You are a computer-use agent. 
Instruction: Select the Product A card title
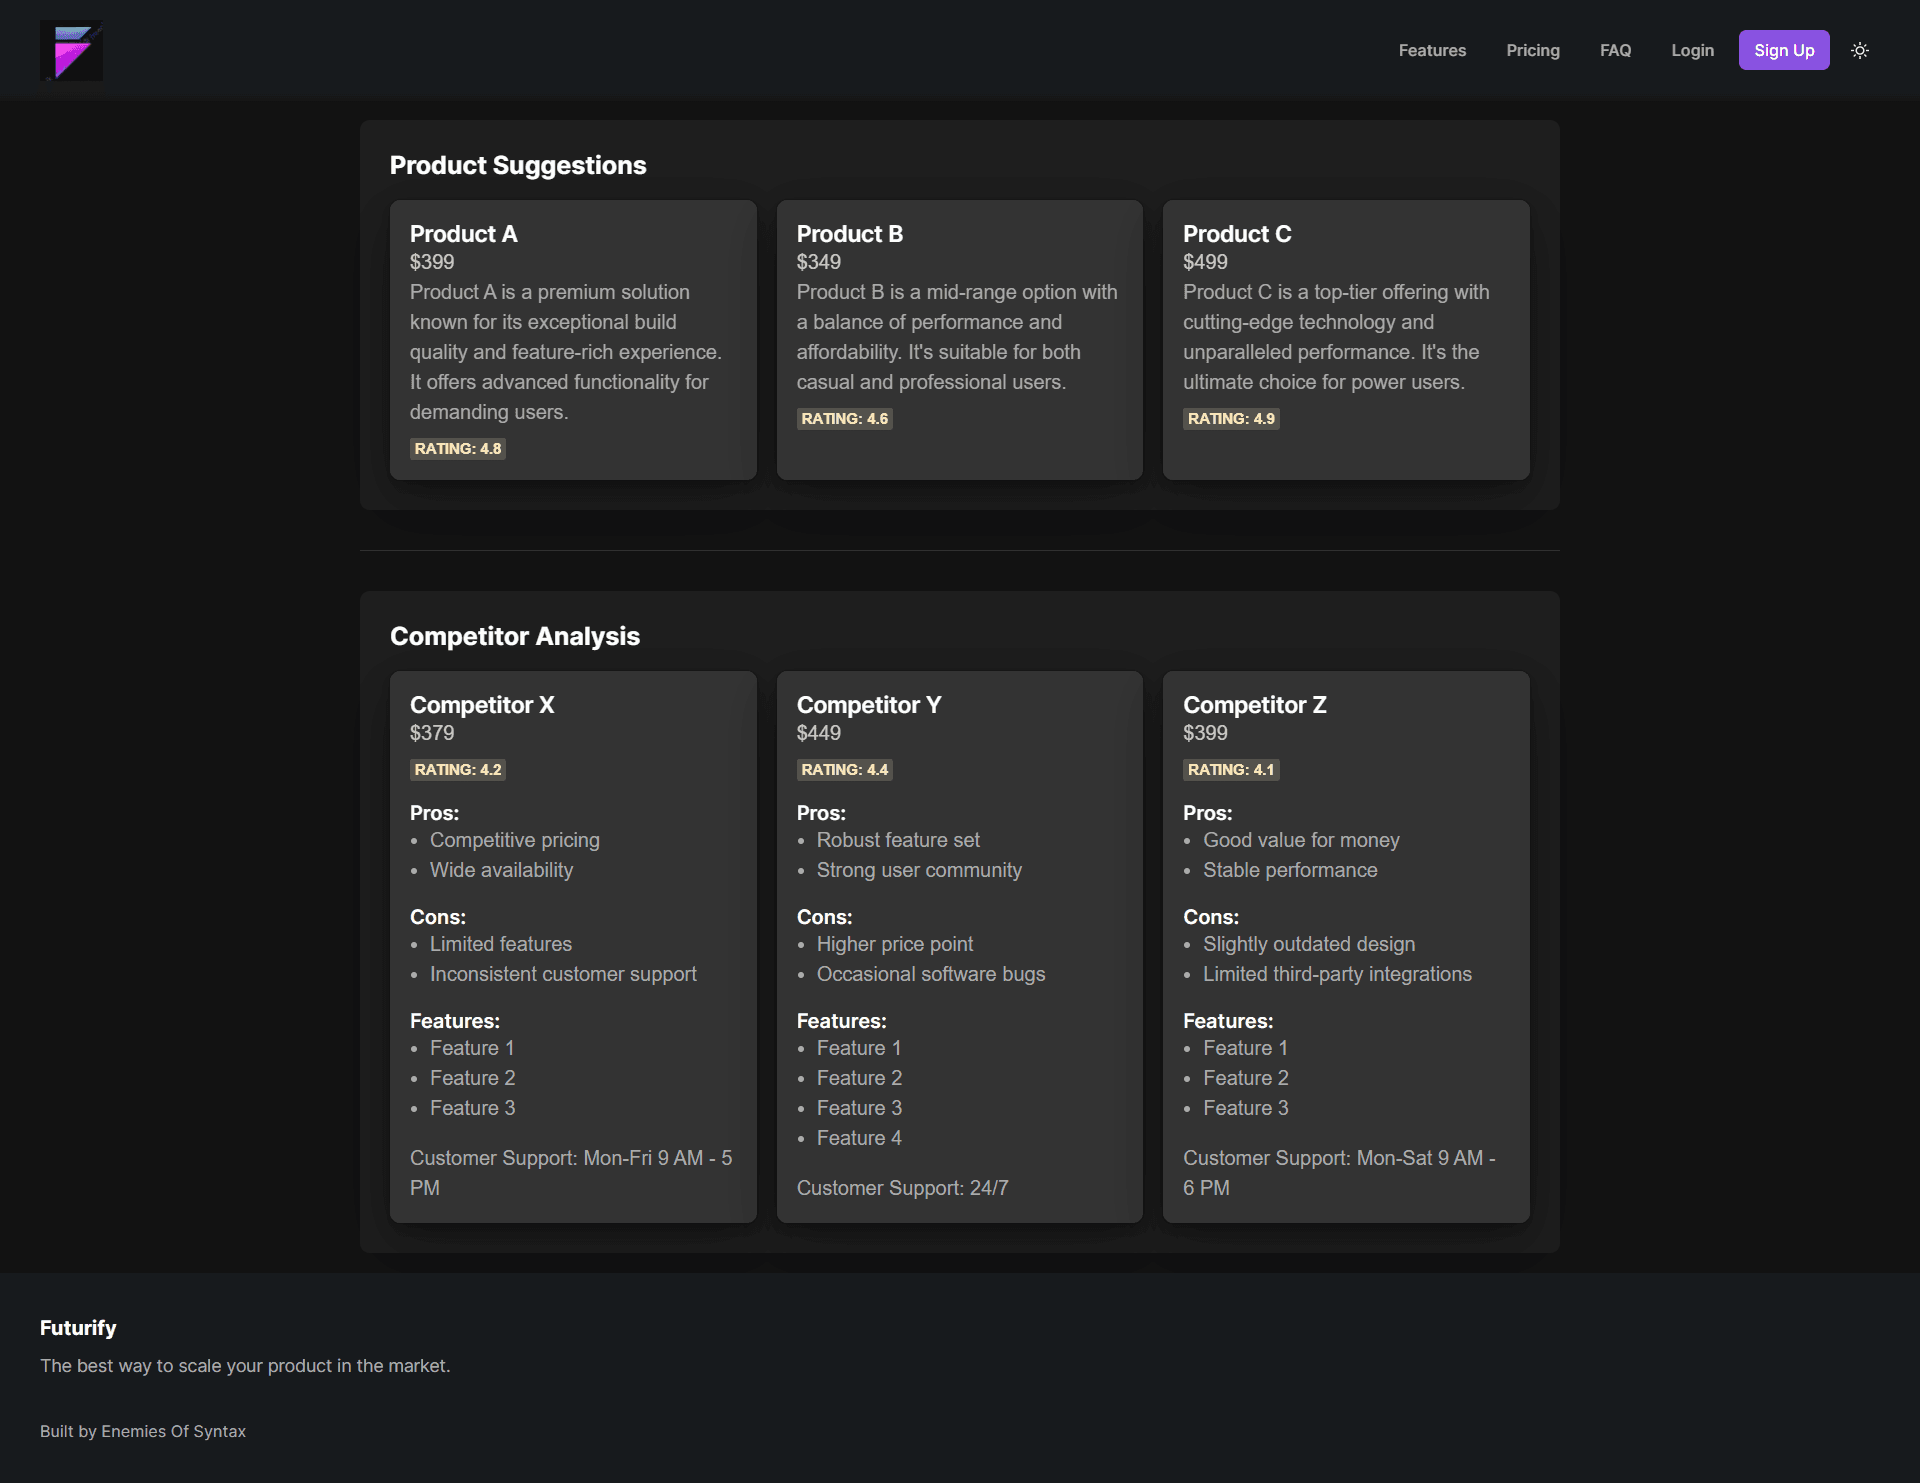click(x=463, y=234)
